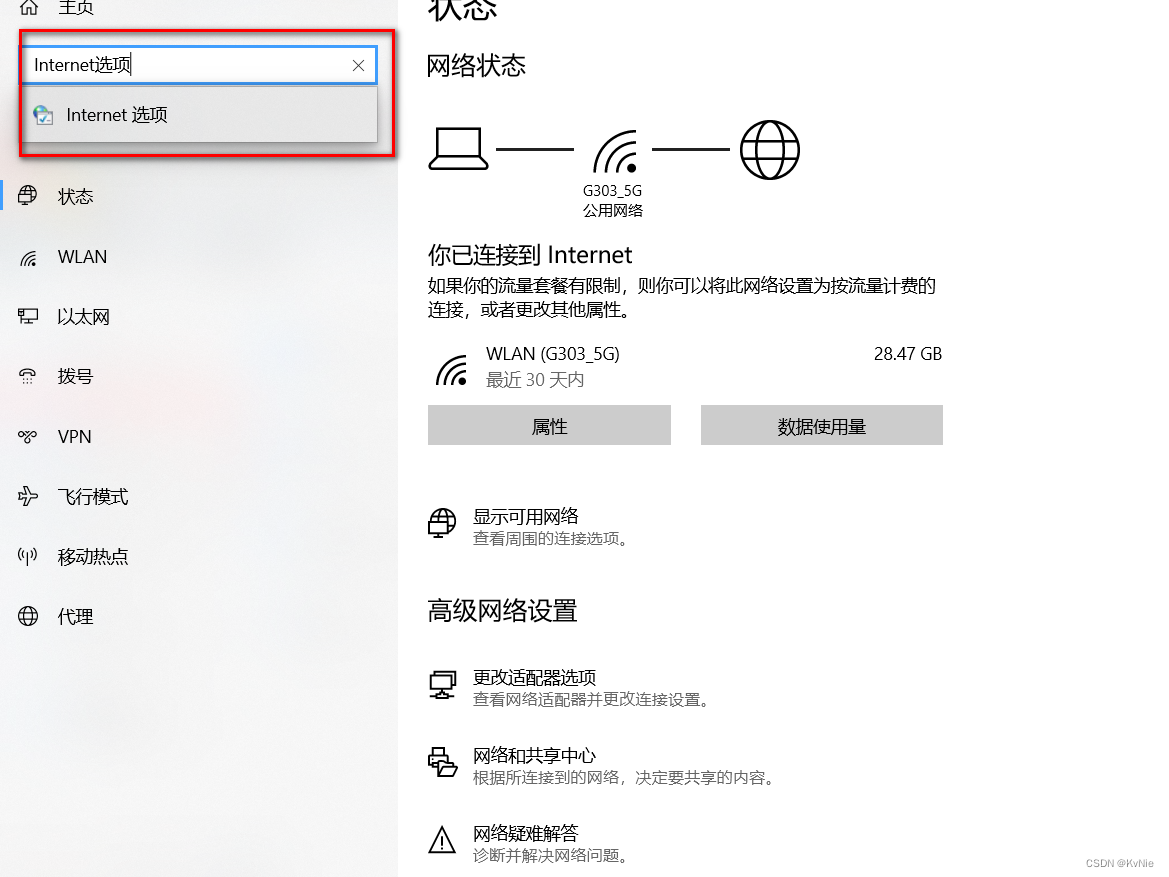Open 移动热点 mobile hotspot settings
1169x877 pixels.
[92, 556]
